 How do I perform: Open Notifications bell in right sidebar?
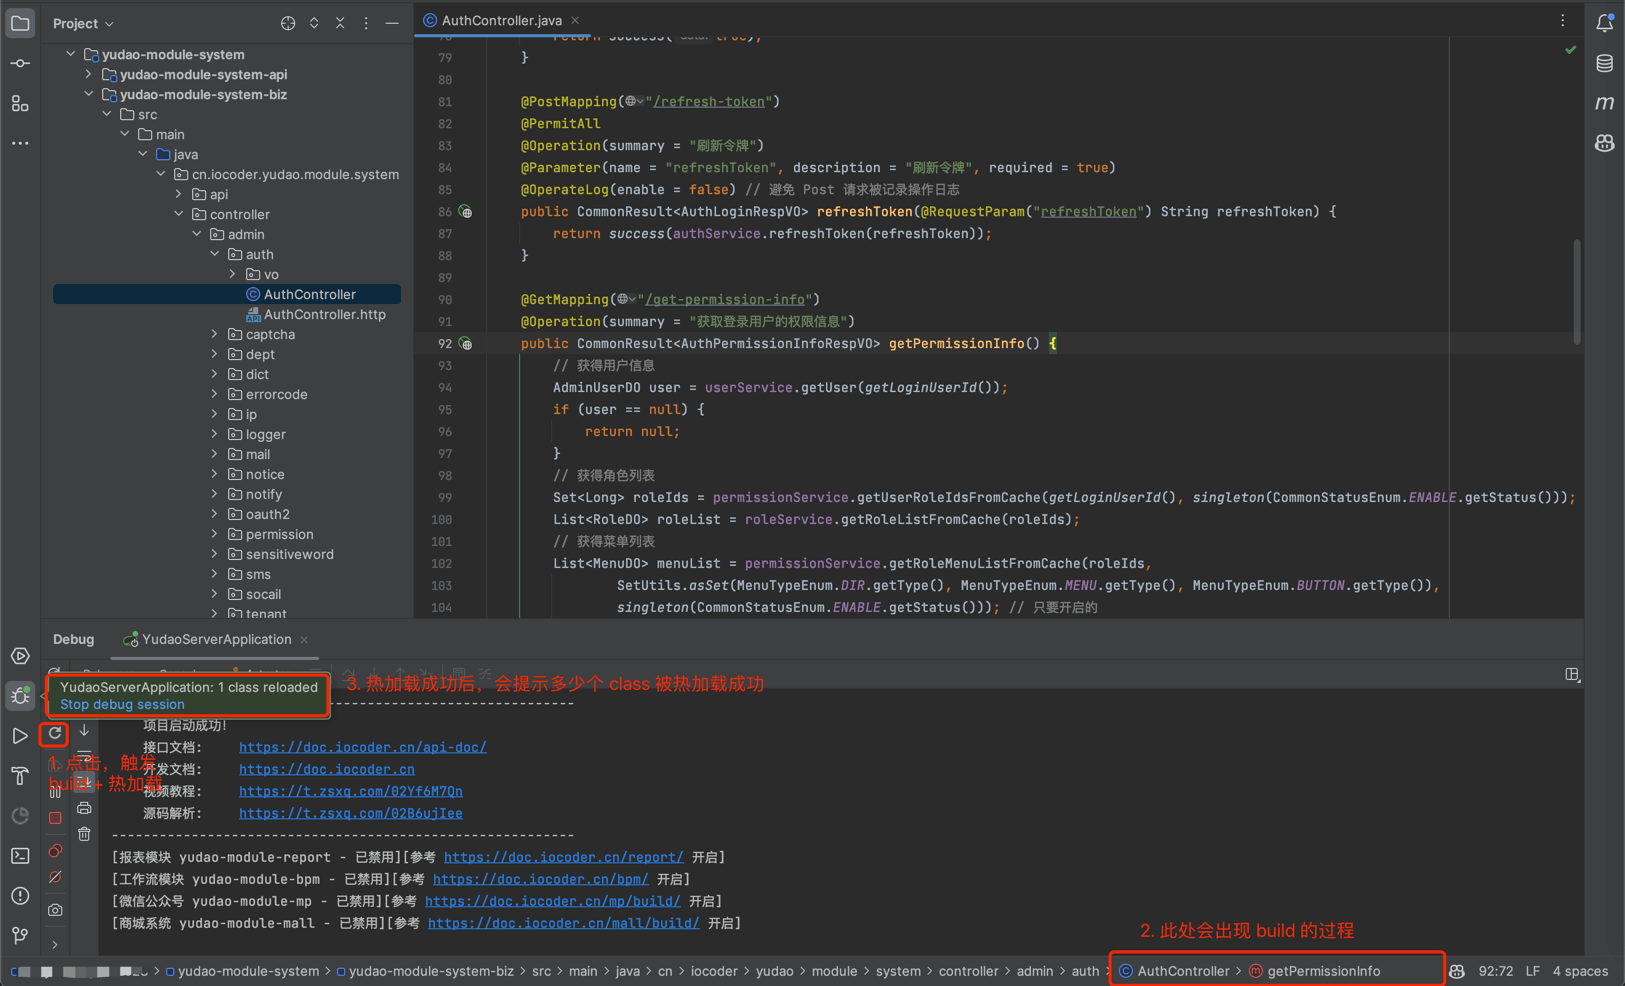pos(1604,23)
